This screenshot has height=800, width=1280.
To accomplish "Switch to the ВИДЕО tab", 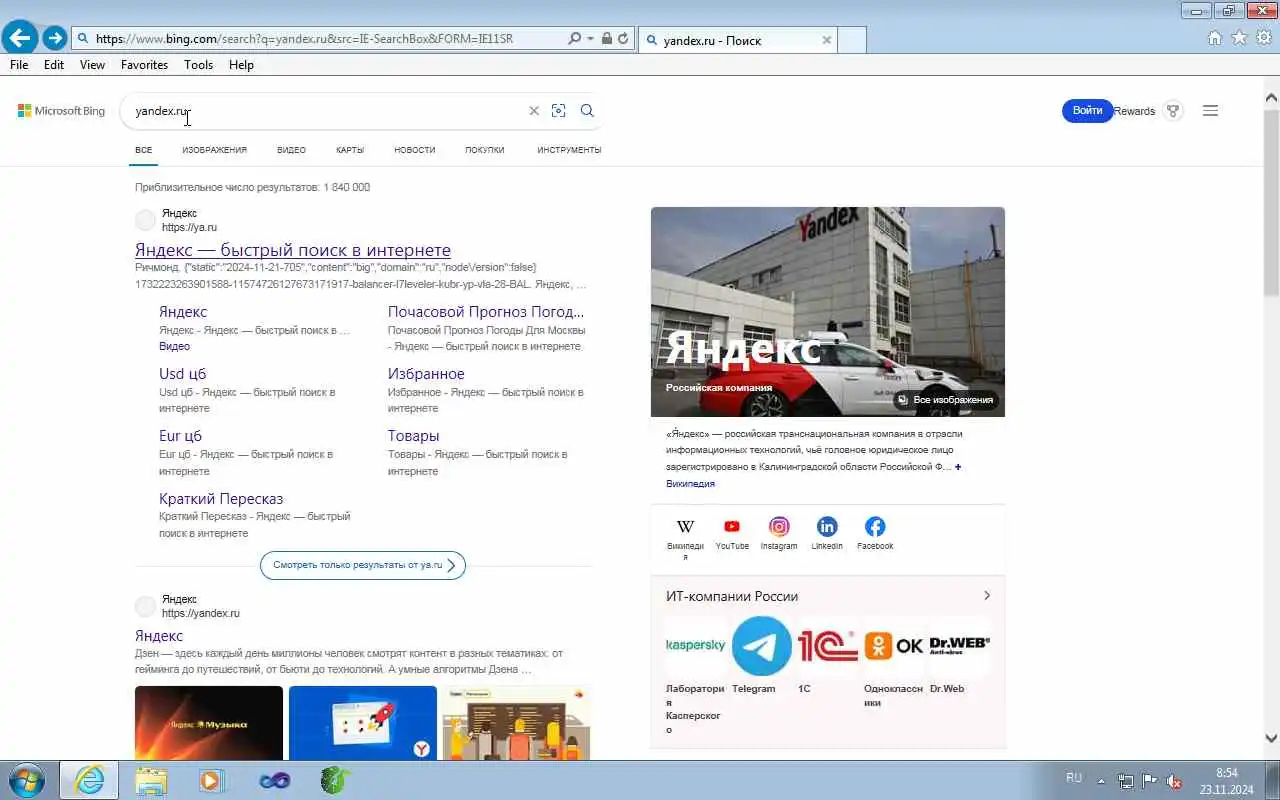I will click(291, 150).
